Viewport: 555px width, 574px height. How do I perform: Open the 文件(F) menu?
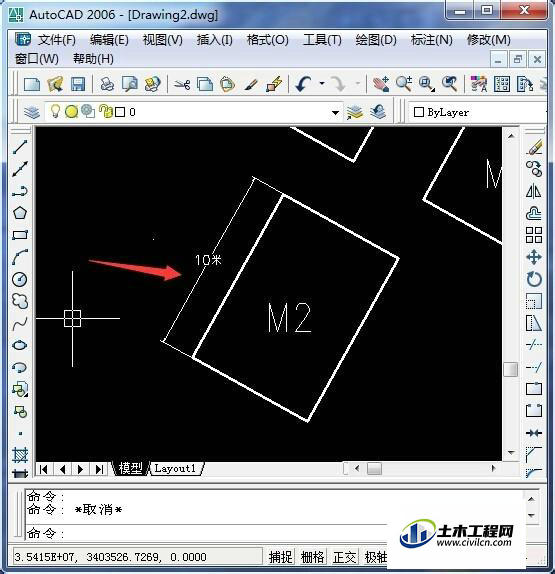pyautogui.click(x=57, y=40)
